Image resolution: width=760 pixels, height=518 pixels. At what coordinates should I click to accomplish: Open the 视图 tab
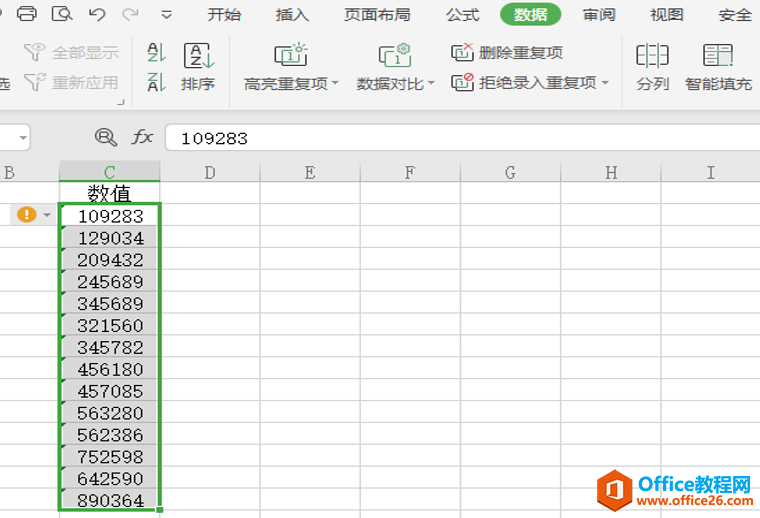667,15
